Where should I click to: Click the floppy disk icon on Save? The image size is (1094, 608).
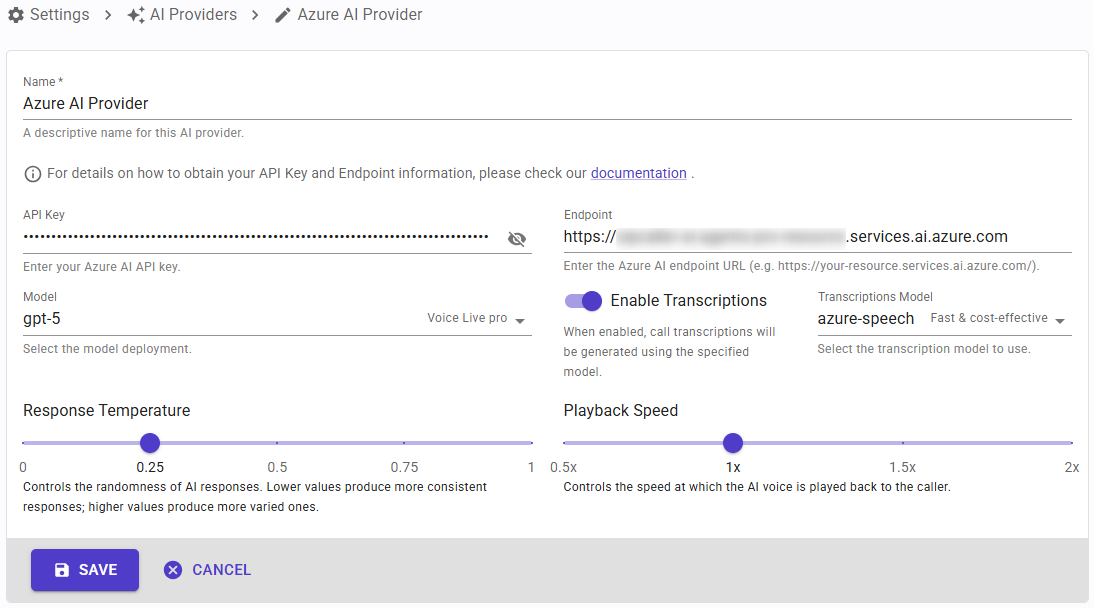pyautogui.click(x=62, y=570)
